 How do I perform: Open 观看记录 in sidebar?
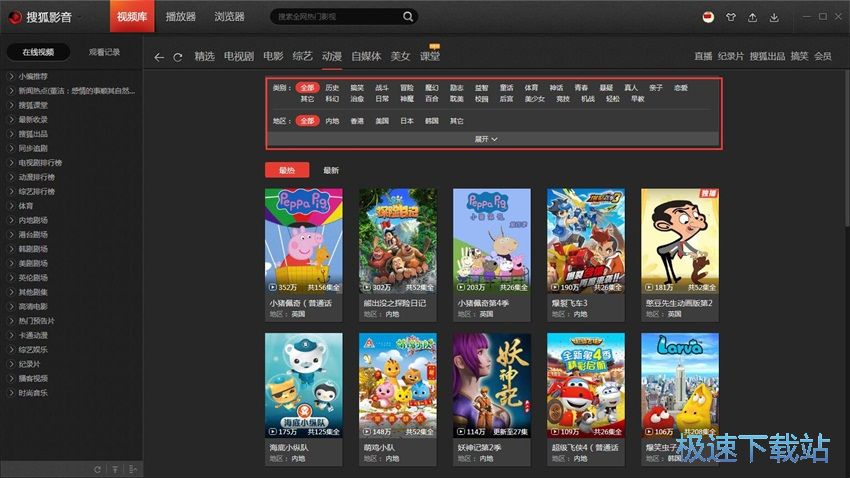[x=104, y=52]
